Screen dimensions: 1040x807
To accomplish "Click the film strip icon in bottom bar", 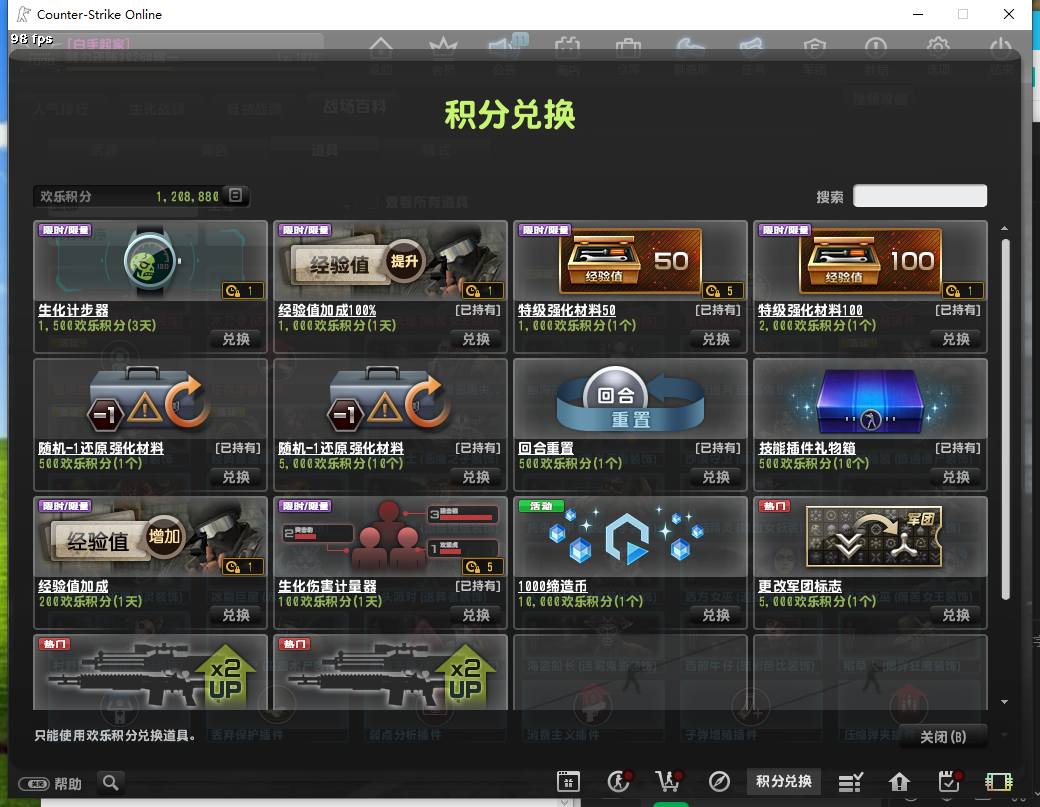I will tap(999, 782).
